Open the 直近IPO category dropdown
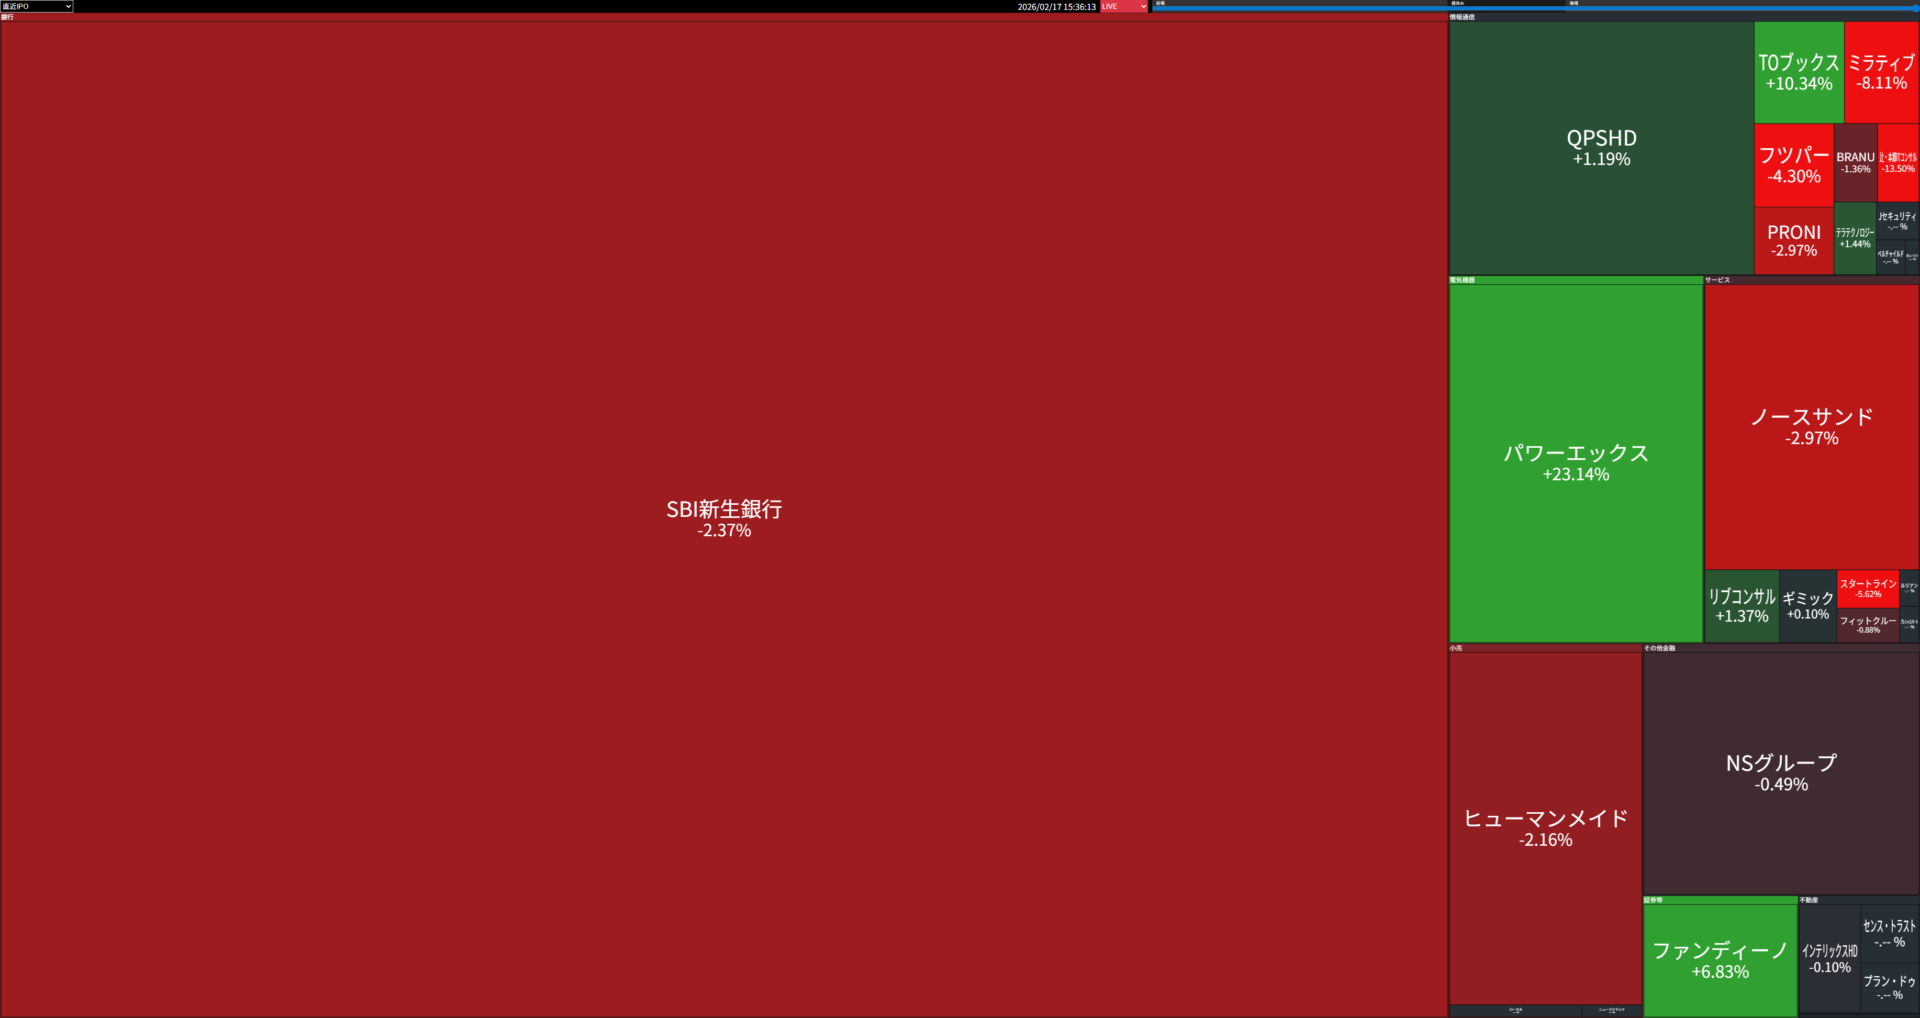This screenshot has width=1920, height=1018. click(x=37, y=6)
